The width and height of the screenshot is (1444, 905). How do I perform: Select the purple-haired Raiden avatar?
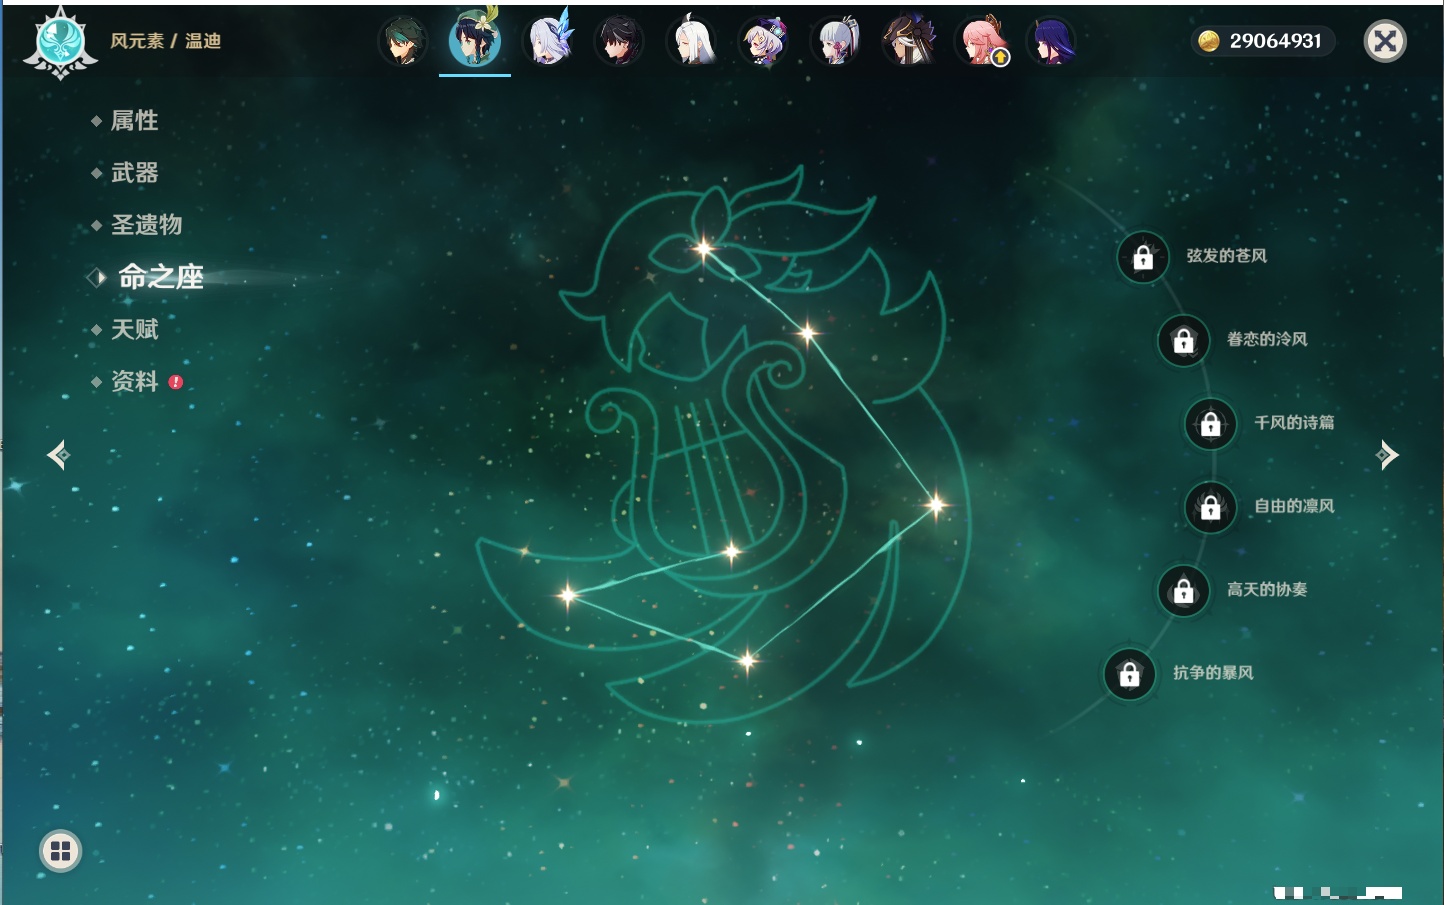1053,42
